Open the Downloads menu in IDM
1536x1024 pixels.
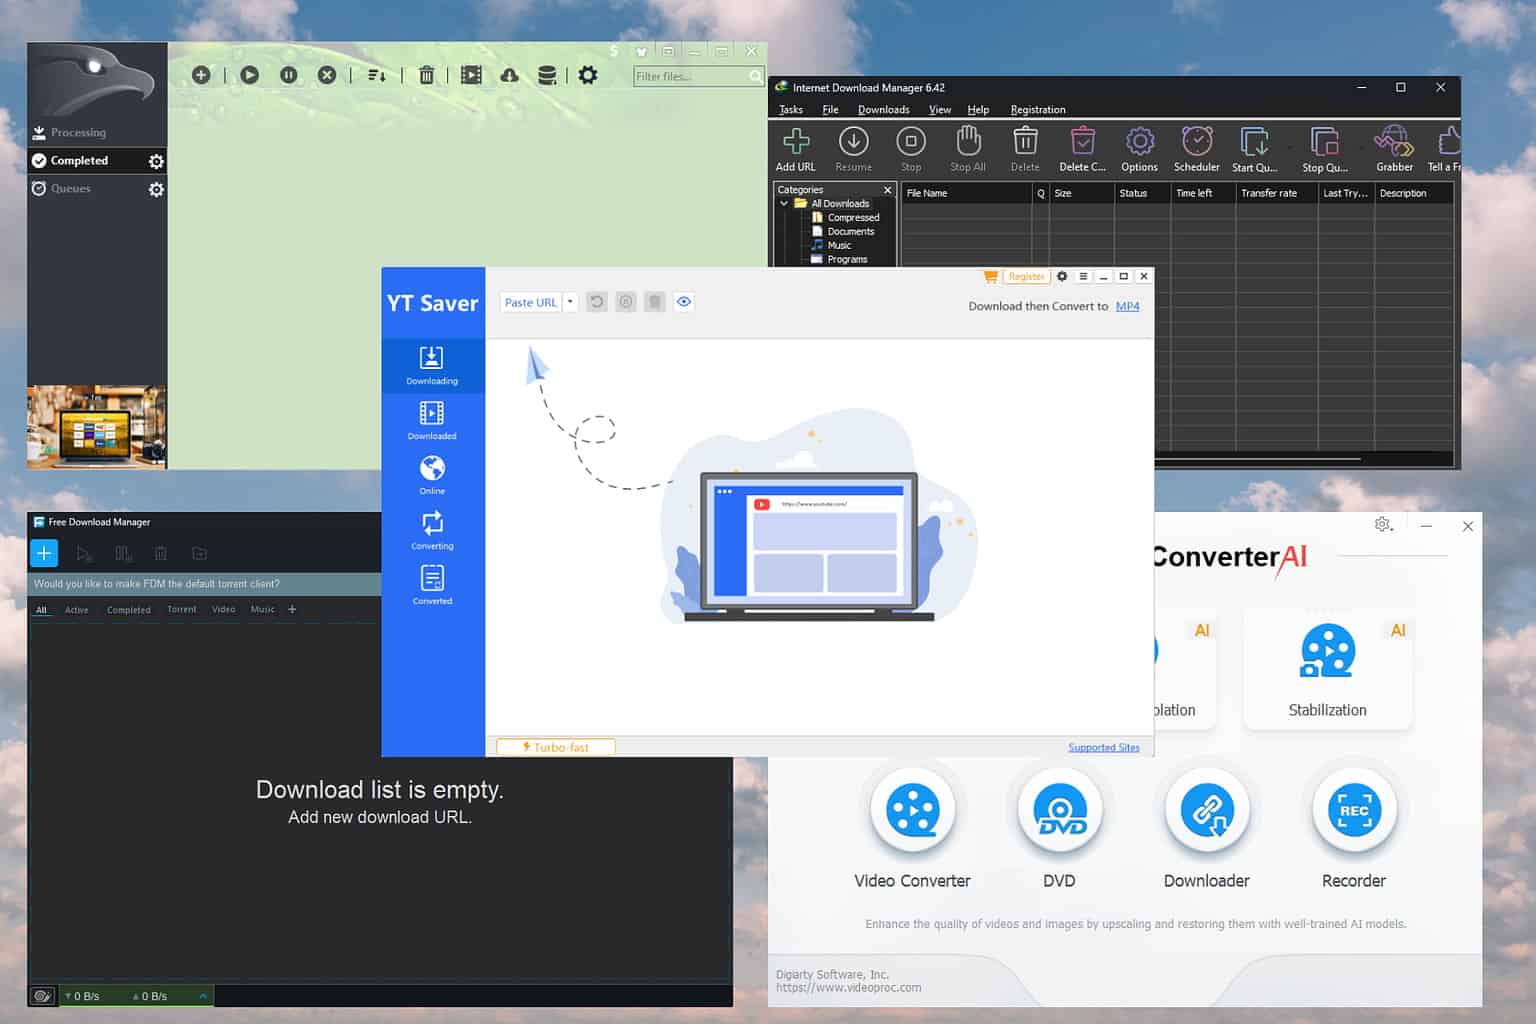pos(882,109)
